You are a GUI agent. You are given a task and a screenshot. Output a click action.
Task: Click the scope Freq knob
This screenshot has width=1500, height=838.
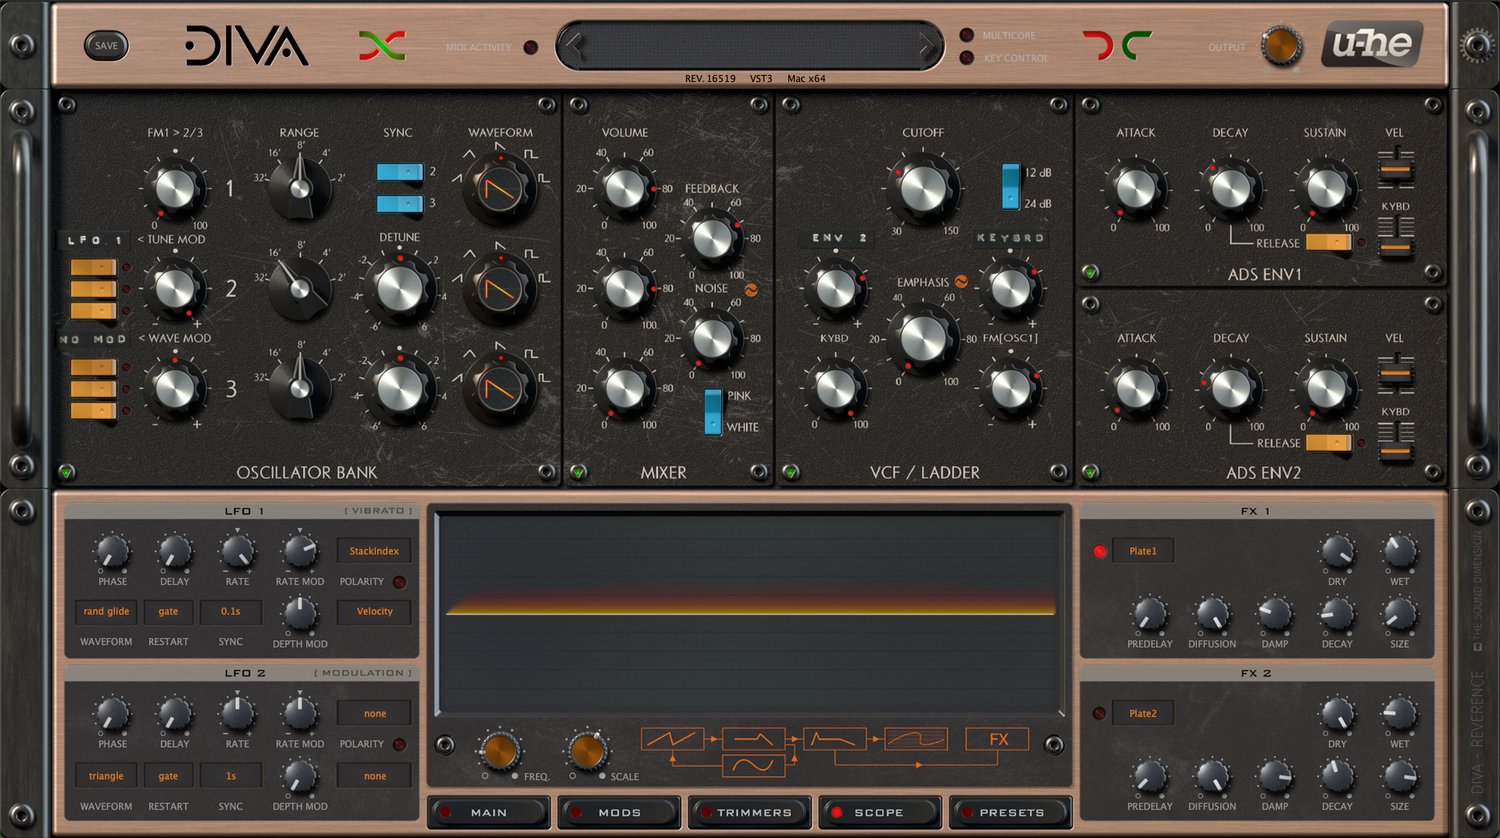click(498, 750)
